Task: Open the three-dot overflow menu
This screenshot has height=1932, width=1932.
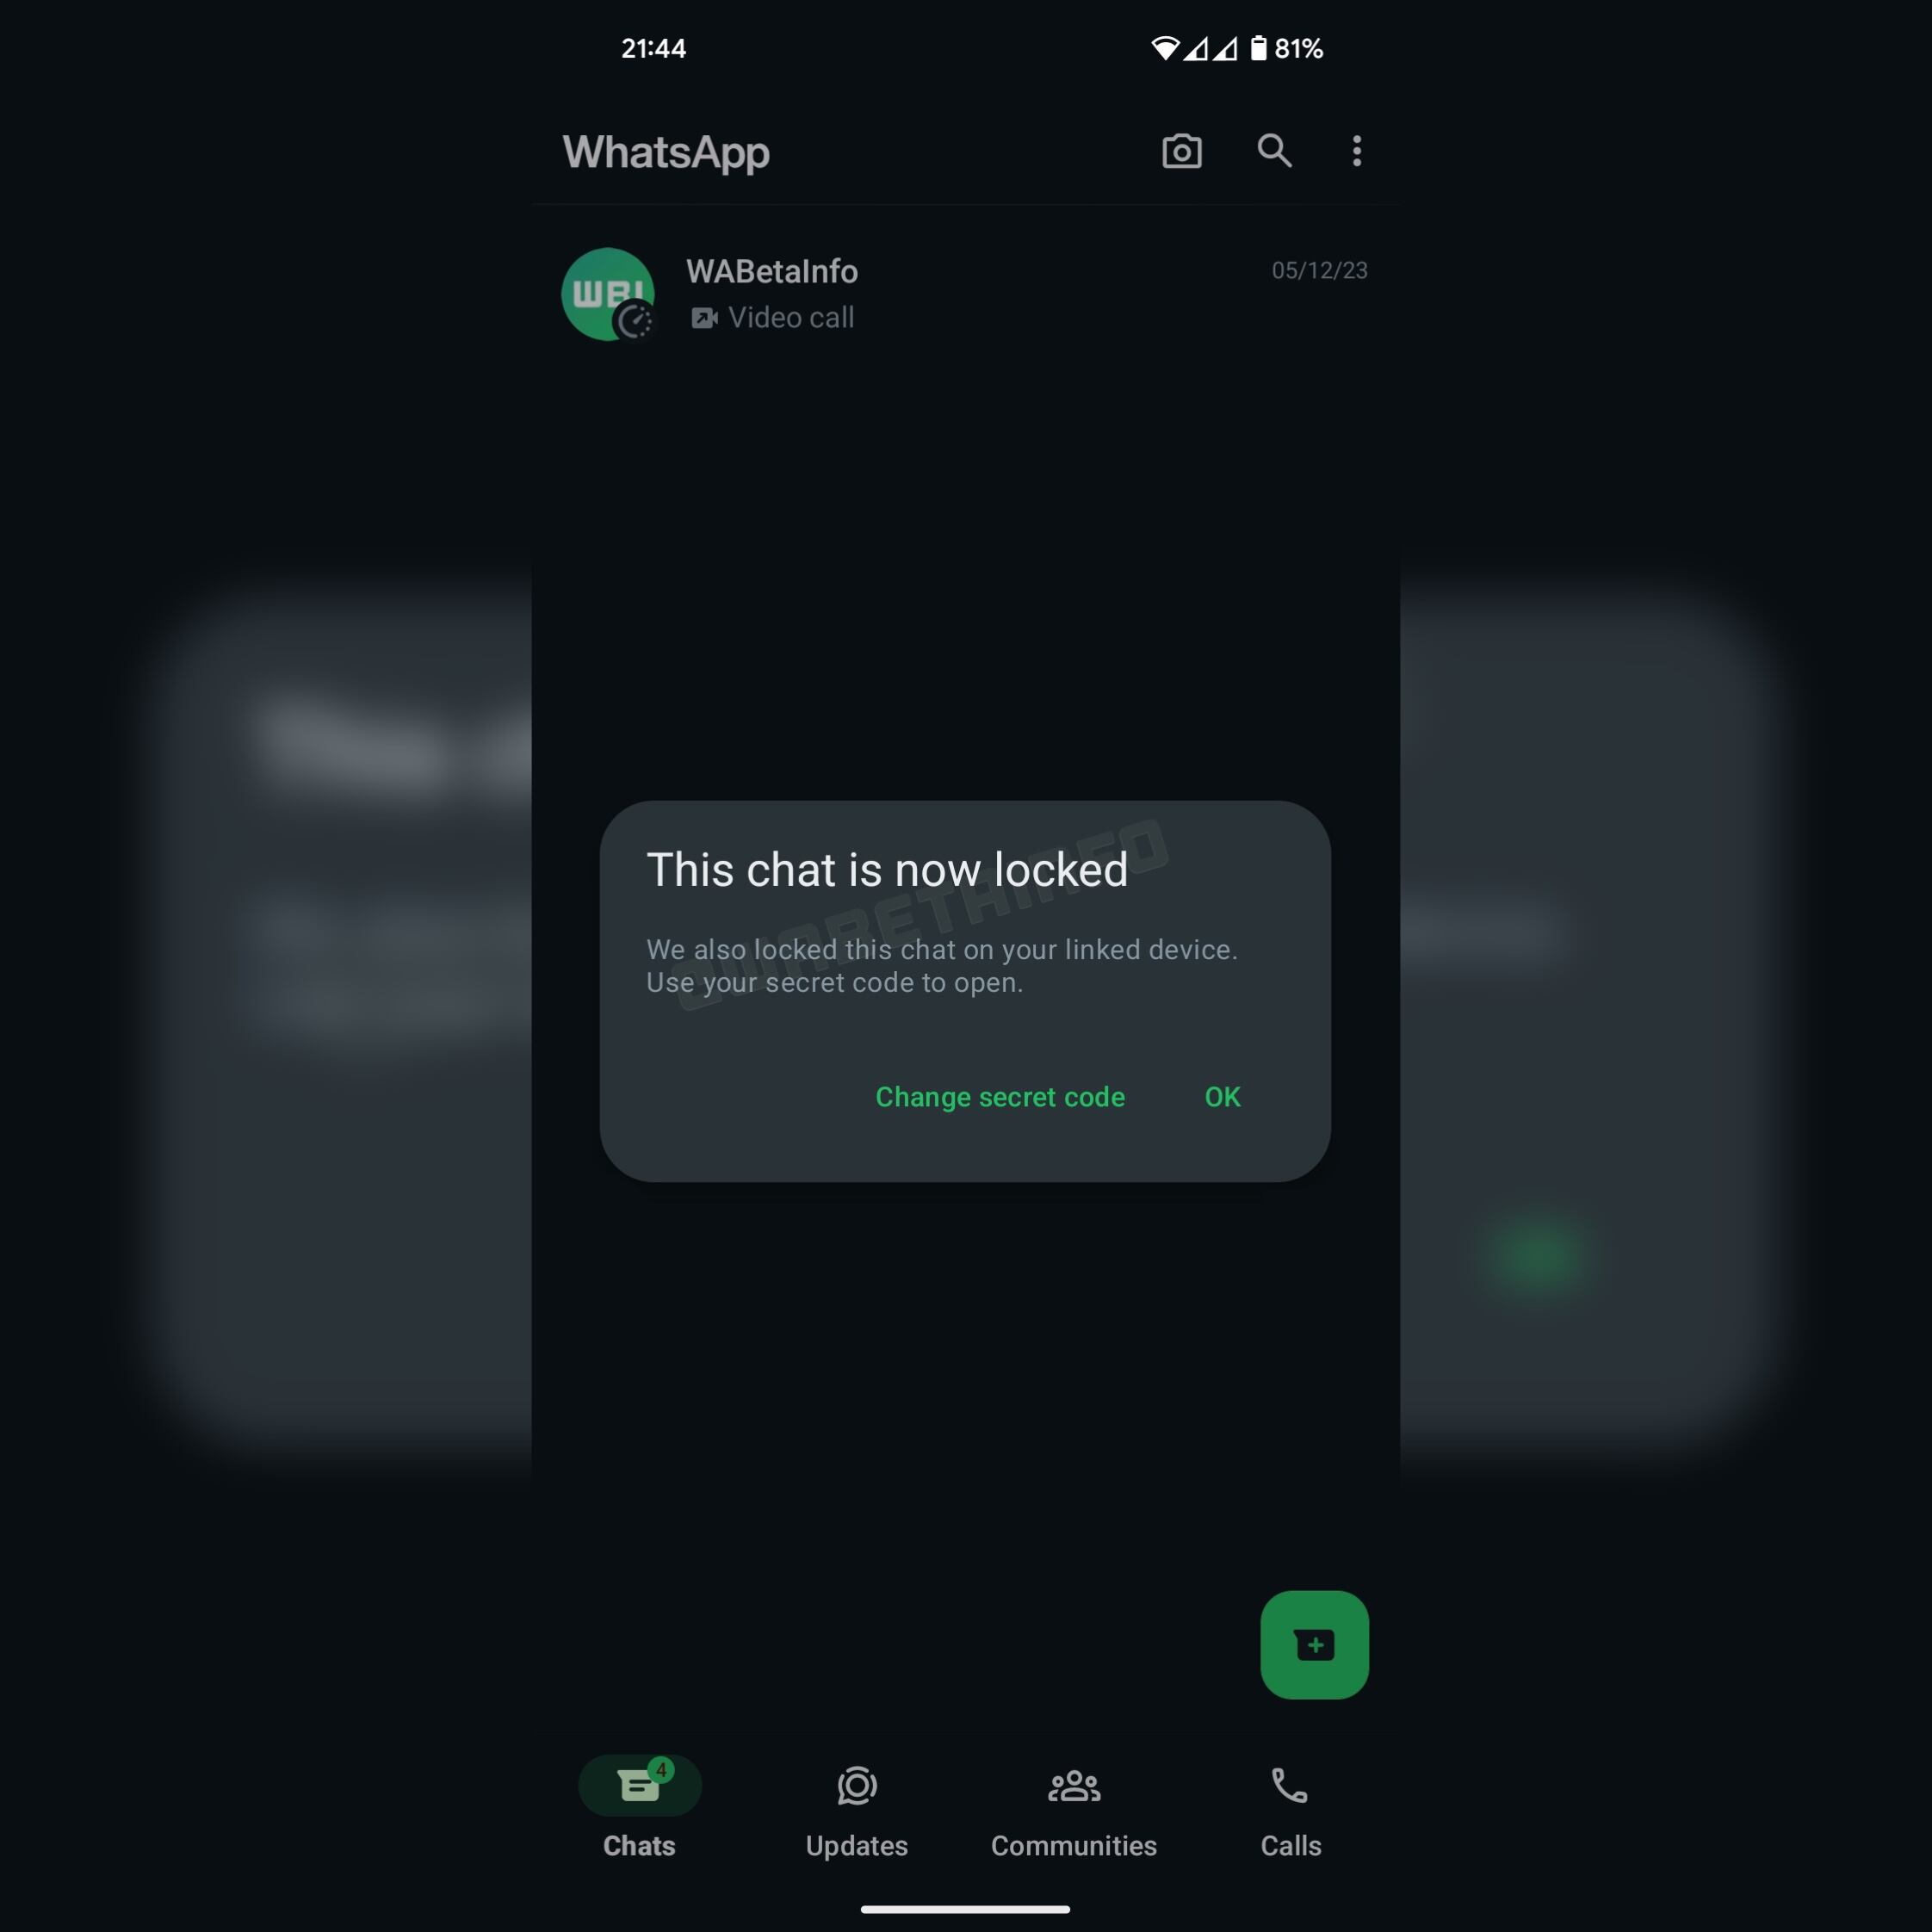Action: pos(1356,151)
